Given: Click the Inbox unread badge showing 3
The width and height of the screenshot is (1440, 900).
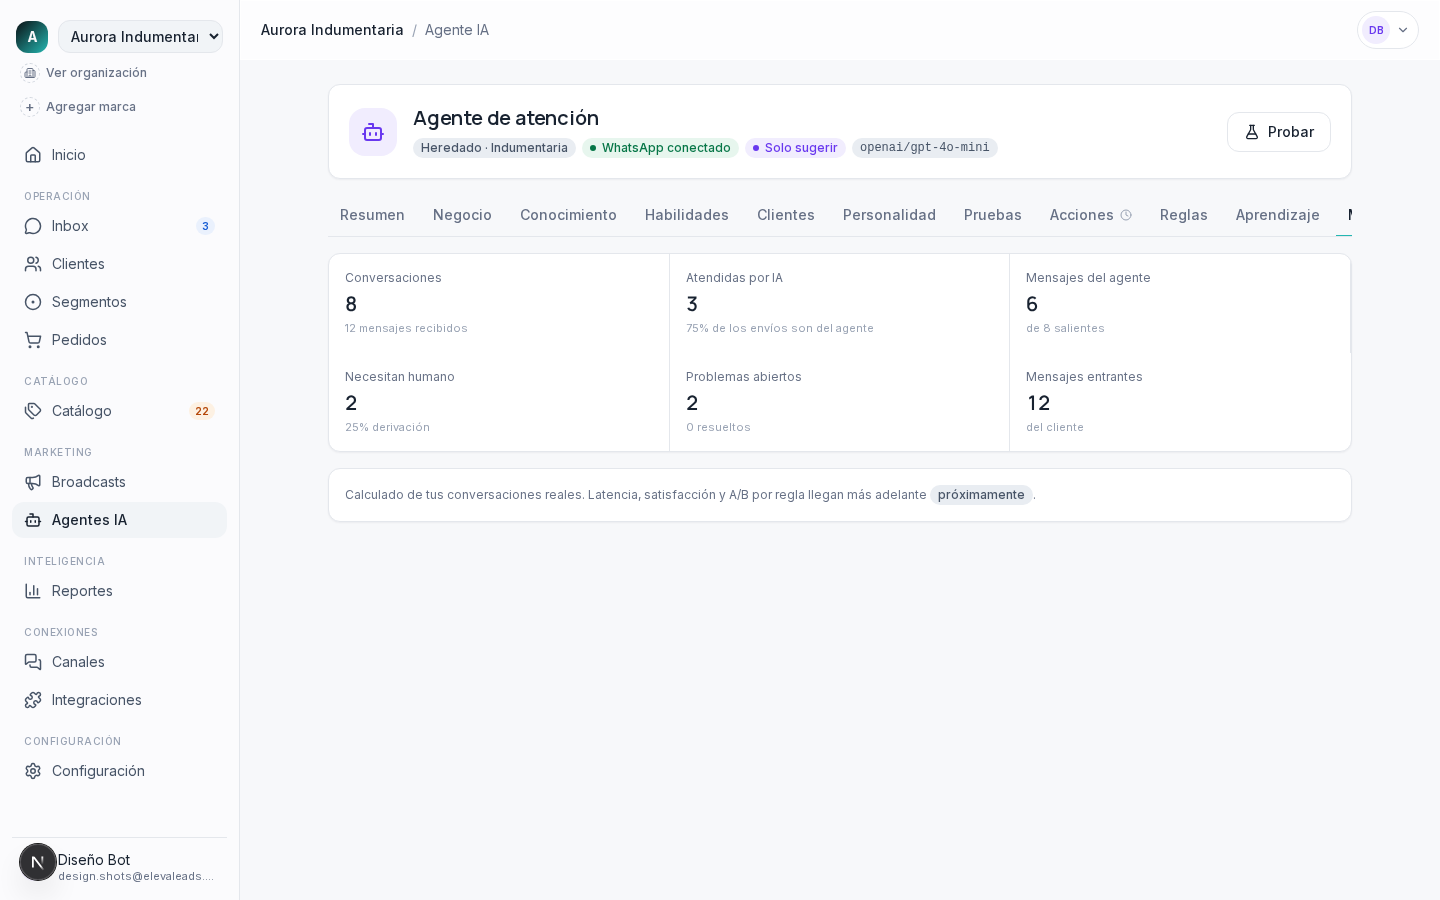Looking at the screenshot, I should 205,226.
